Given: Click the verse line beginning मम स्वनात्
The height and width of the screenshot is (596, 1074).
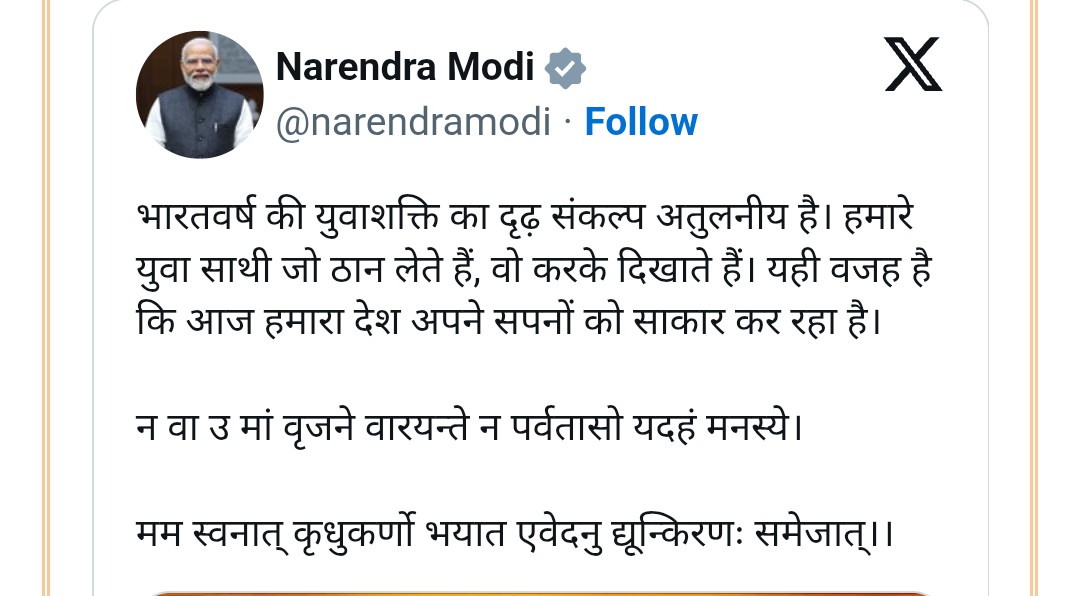Looking at the screenshot, I should tap(513, 532).
